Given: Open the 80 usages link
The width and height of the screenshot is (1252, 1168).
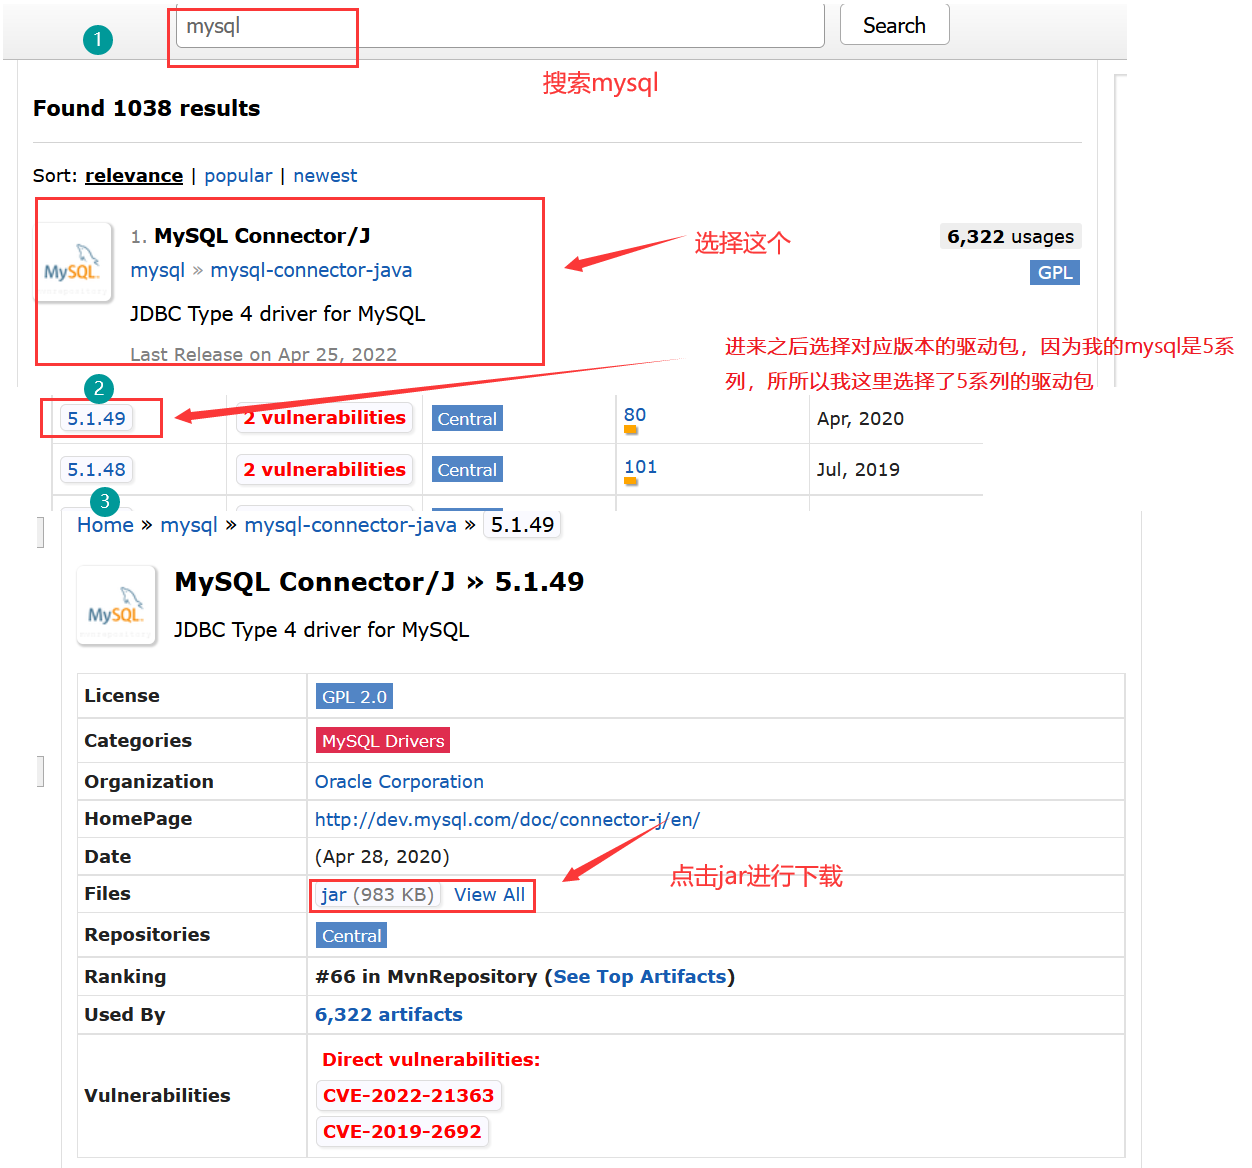Looking at the screenshot, I should 635,415.
